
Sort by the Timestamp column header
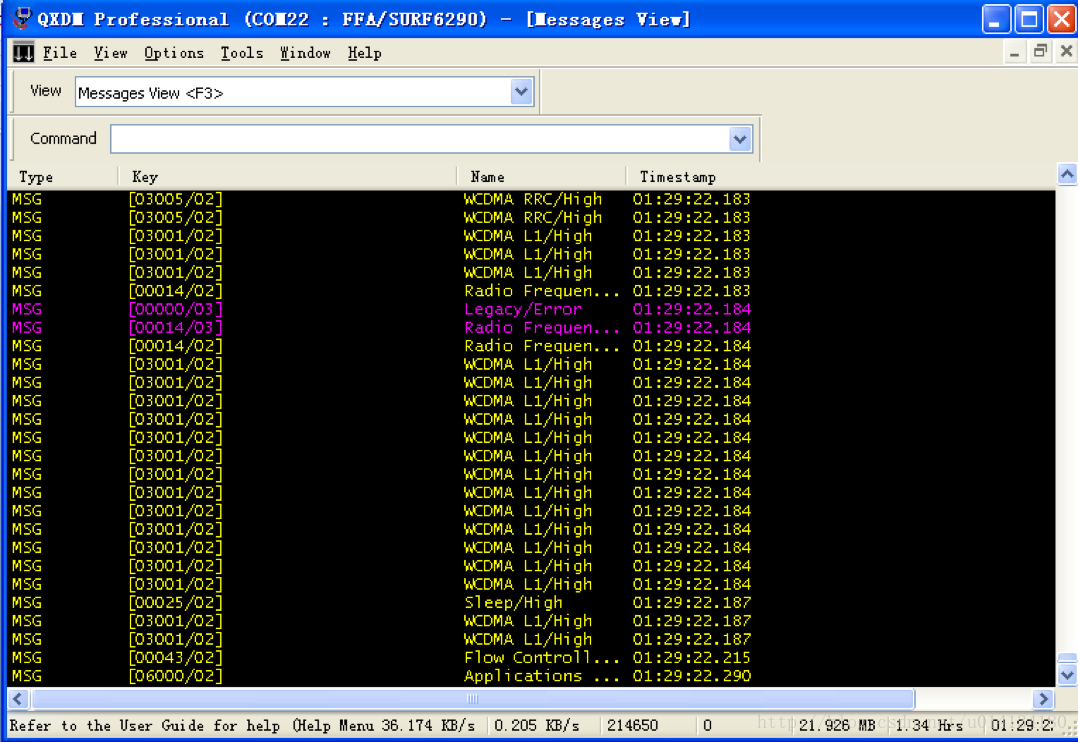[x=840, y=177]
